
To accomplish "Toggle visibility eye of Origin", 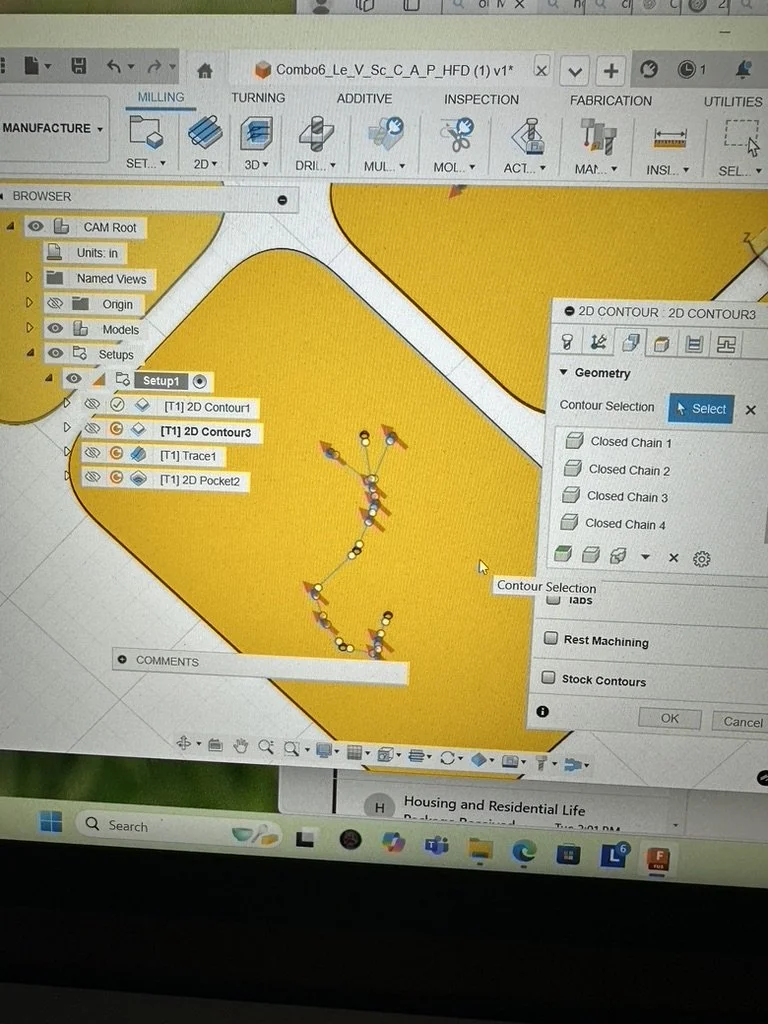I will [x=56, y=303].
